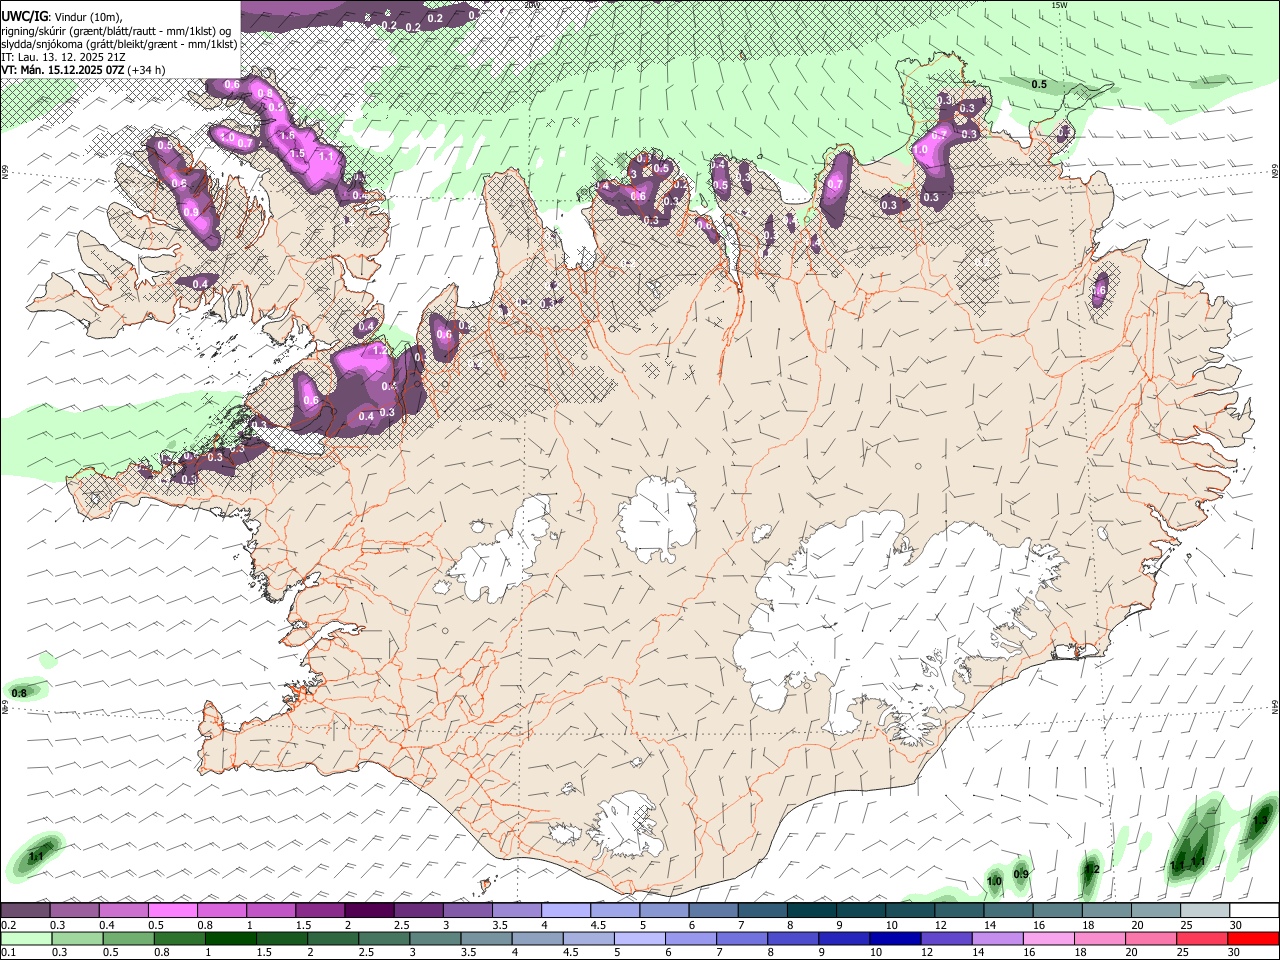
Task: Click the "1.0" value on the southeast offshore shower
Action: tap(994, 881)
